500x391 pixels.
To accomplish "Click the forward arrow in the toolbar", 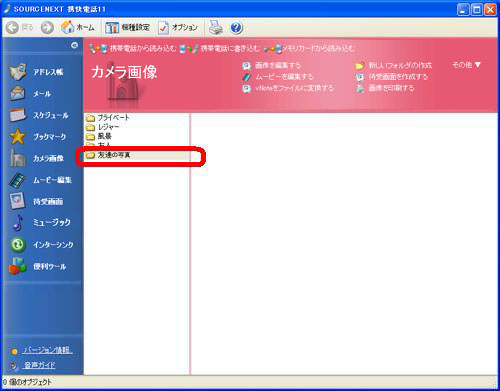I will point(47,28).
